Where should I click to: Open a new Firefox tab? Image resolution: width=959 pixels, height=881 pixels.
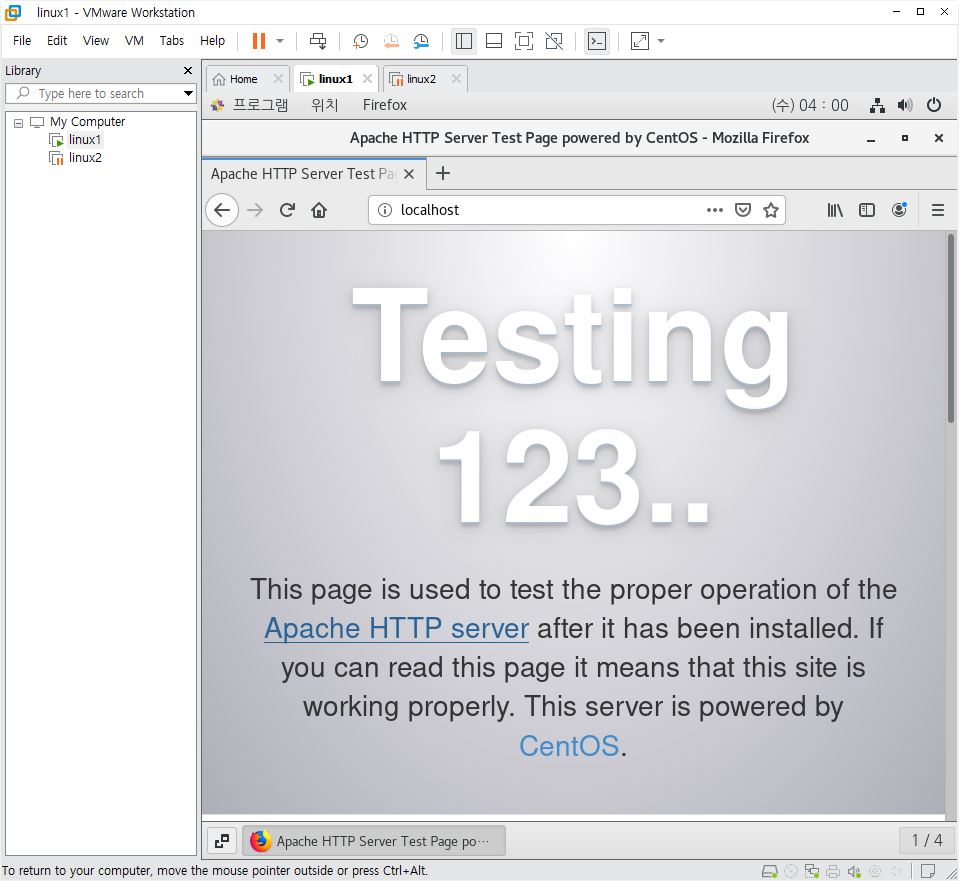point(443,174)
